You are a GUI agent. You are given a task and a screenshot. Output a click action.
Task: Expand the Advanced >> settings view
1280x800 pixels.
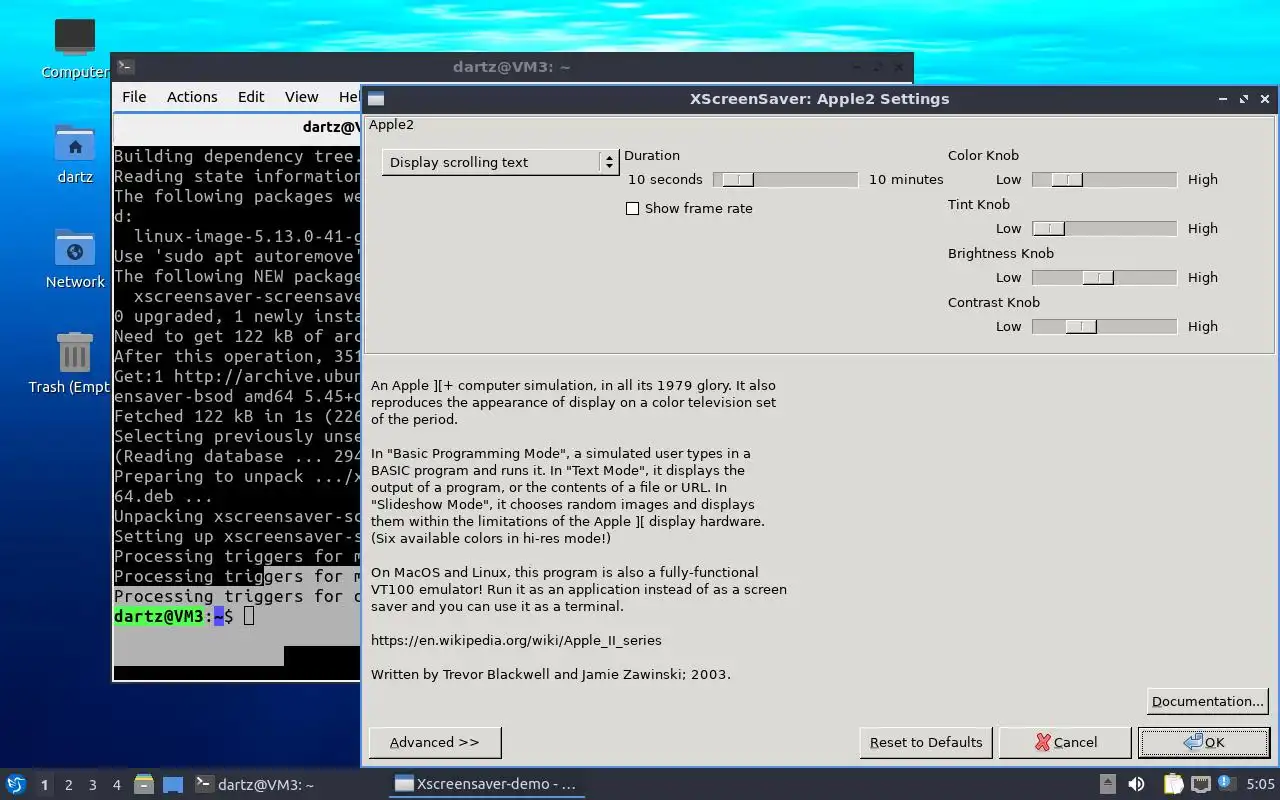[x=435, y=742]
